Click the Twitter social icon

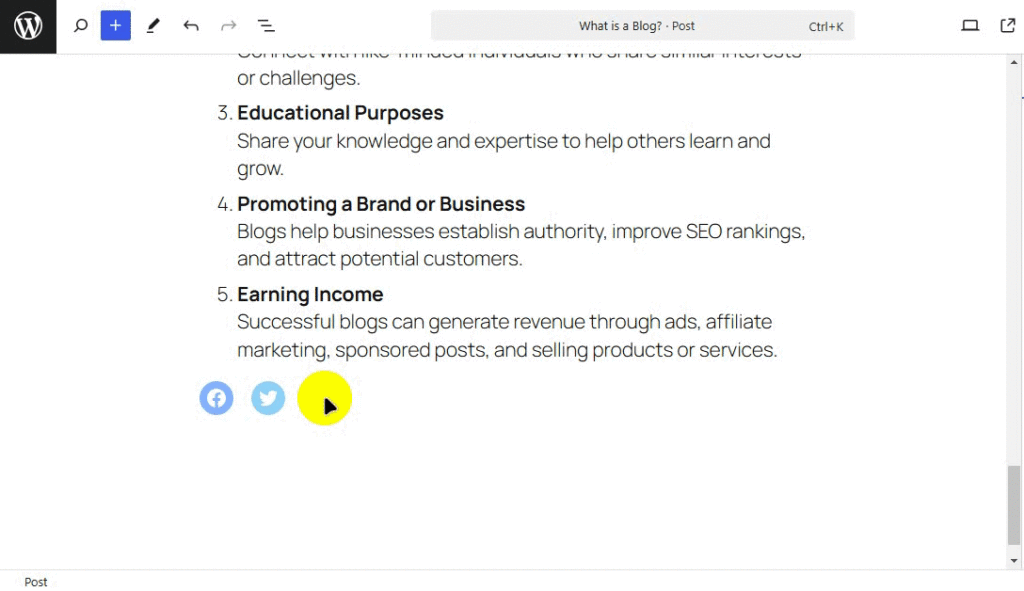coord(268,398)
